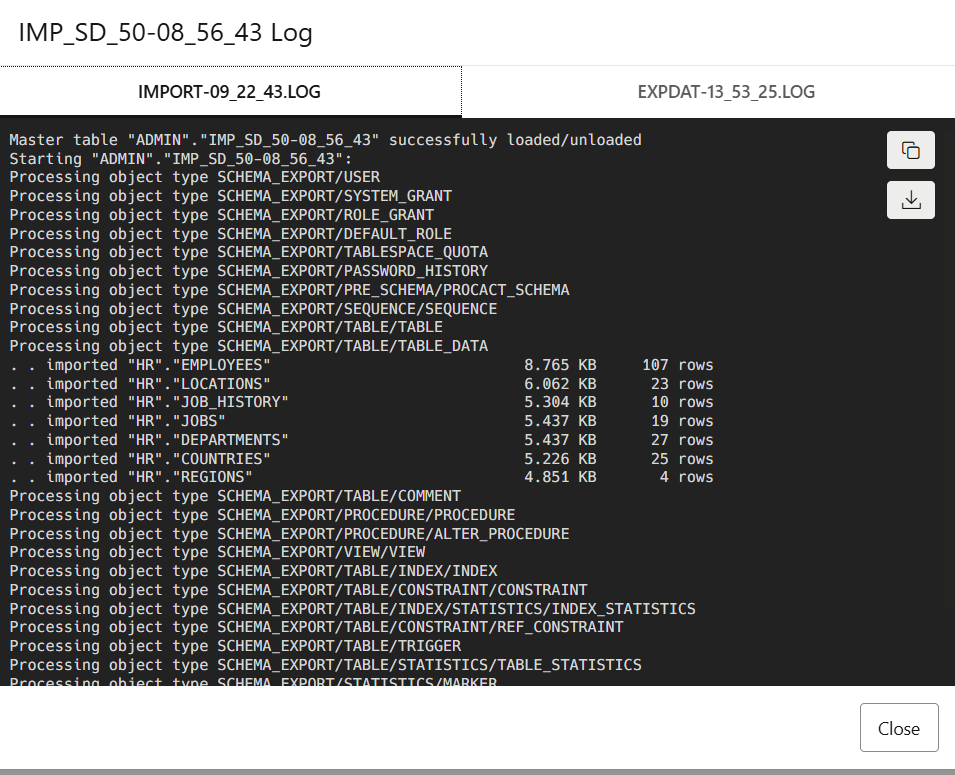955x775 pixels.
Task: Click the SCHEMA_EXPORT/PASSWORD_HISTORY log line
Action: pyautogui.click(x=248, y=271)
